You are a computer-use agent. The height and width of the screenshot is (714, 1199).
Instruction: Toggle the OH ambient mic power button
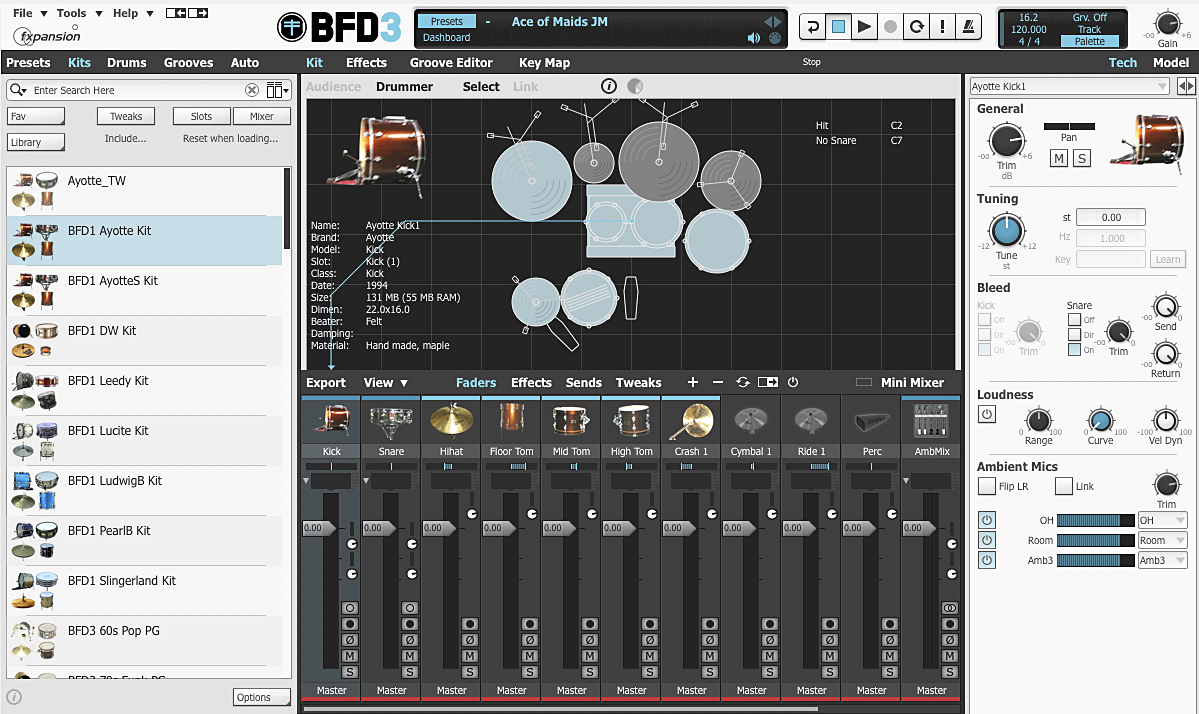(x=987, y=521)
